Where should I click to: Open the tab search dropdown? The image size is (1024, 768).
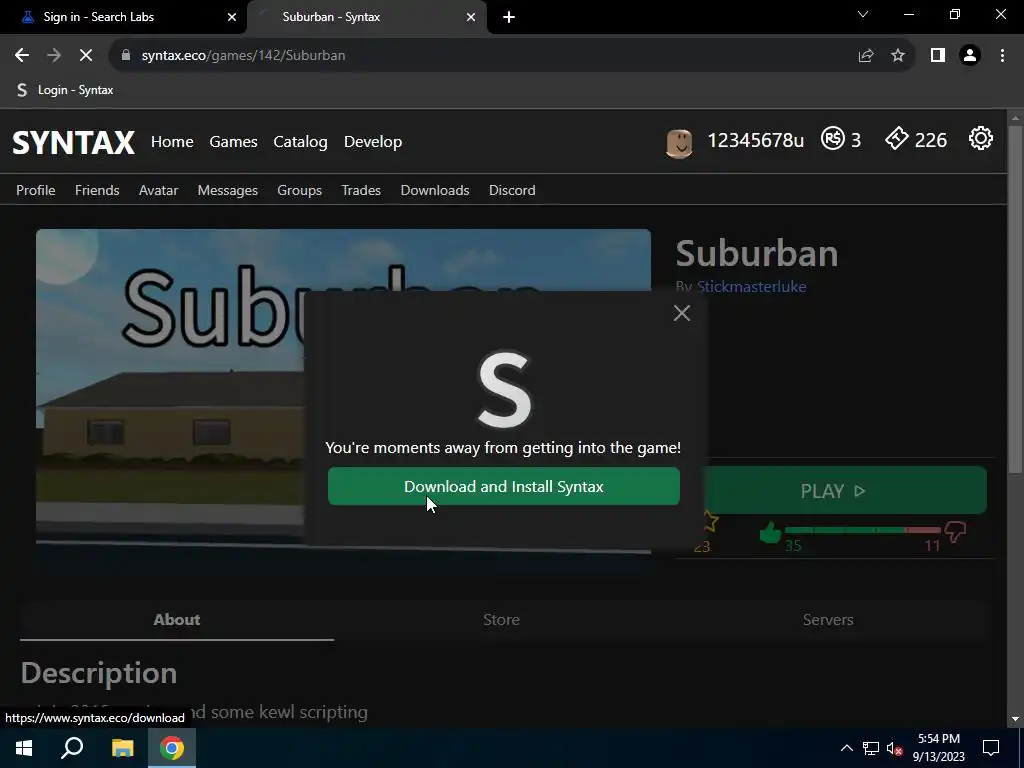pyautogui.click(x=863, y=14)
